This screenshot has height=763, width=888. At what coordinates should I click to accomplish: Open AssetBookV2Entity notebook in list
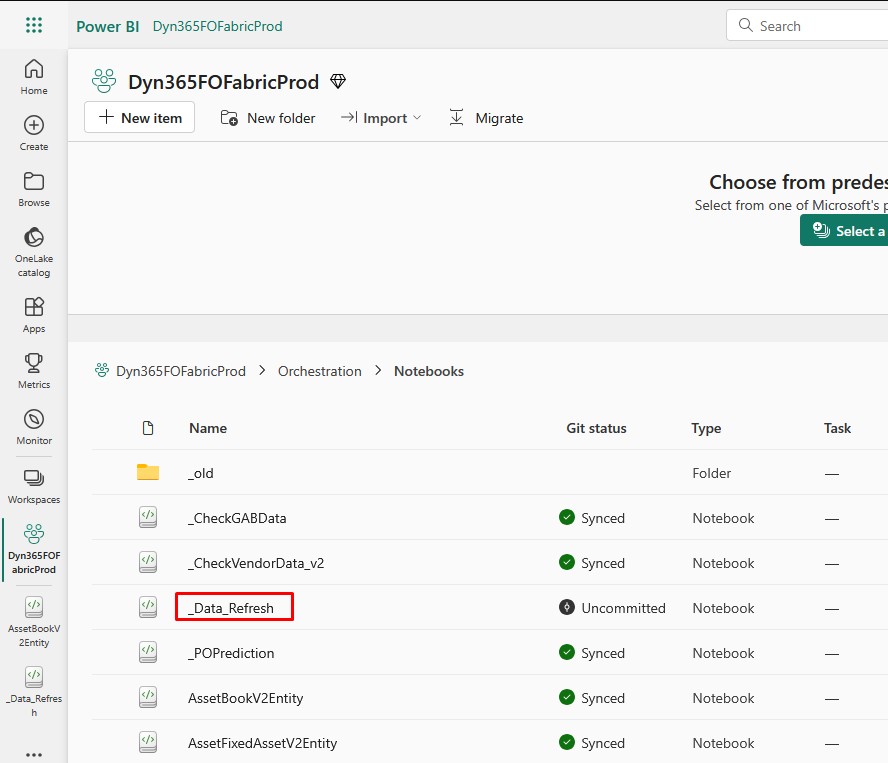[246, 698]
